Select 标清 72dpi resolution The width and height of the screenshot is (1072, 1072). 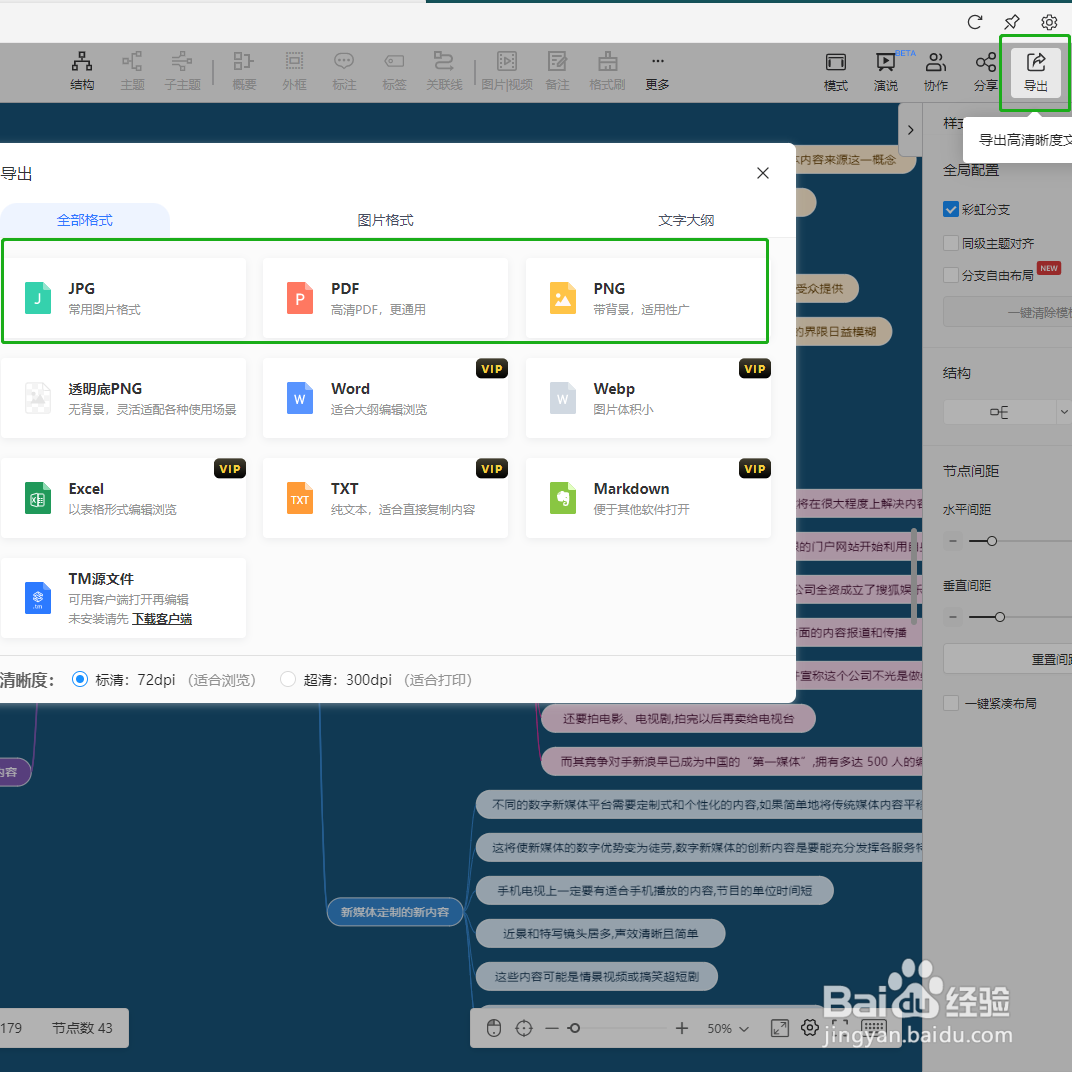80,680
